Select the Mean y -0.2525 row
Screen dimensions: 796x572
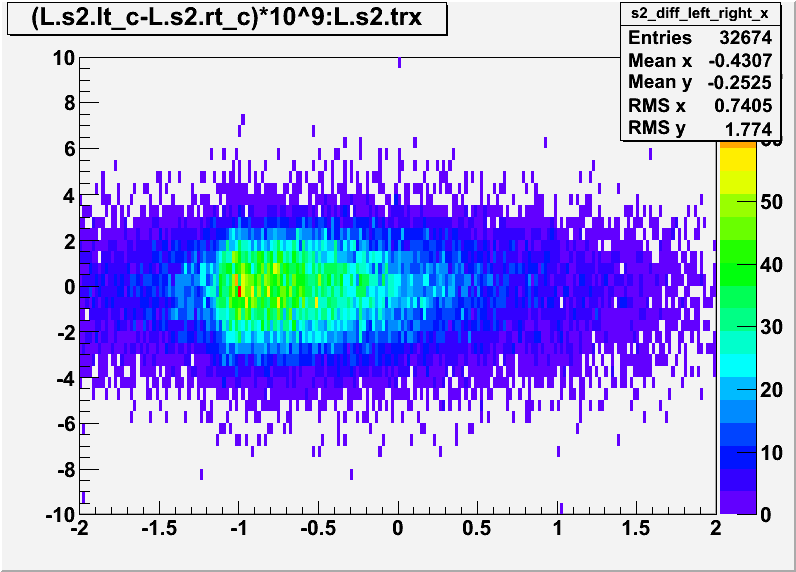coord(700,82)
